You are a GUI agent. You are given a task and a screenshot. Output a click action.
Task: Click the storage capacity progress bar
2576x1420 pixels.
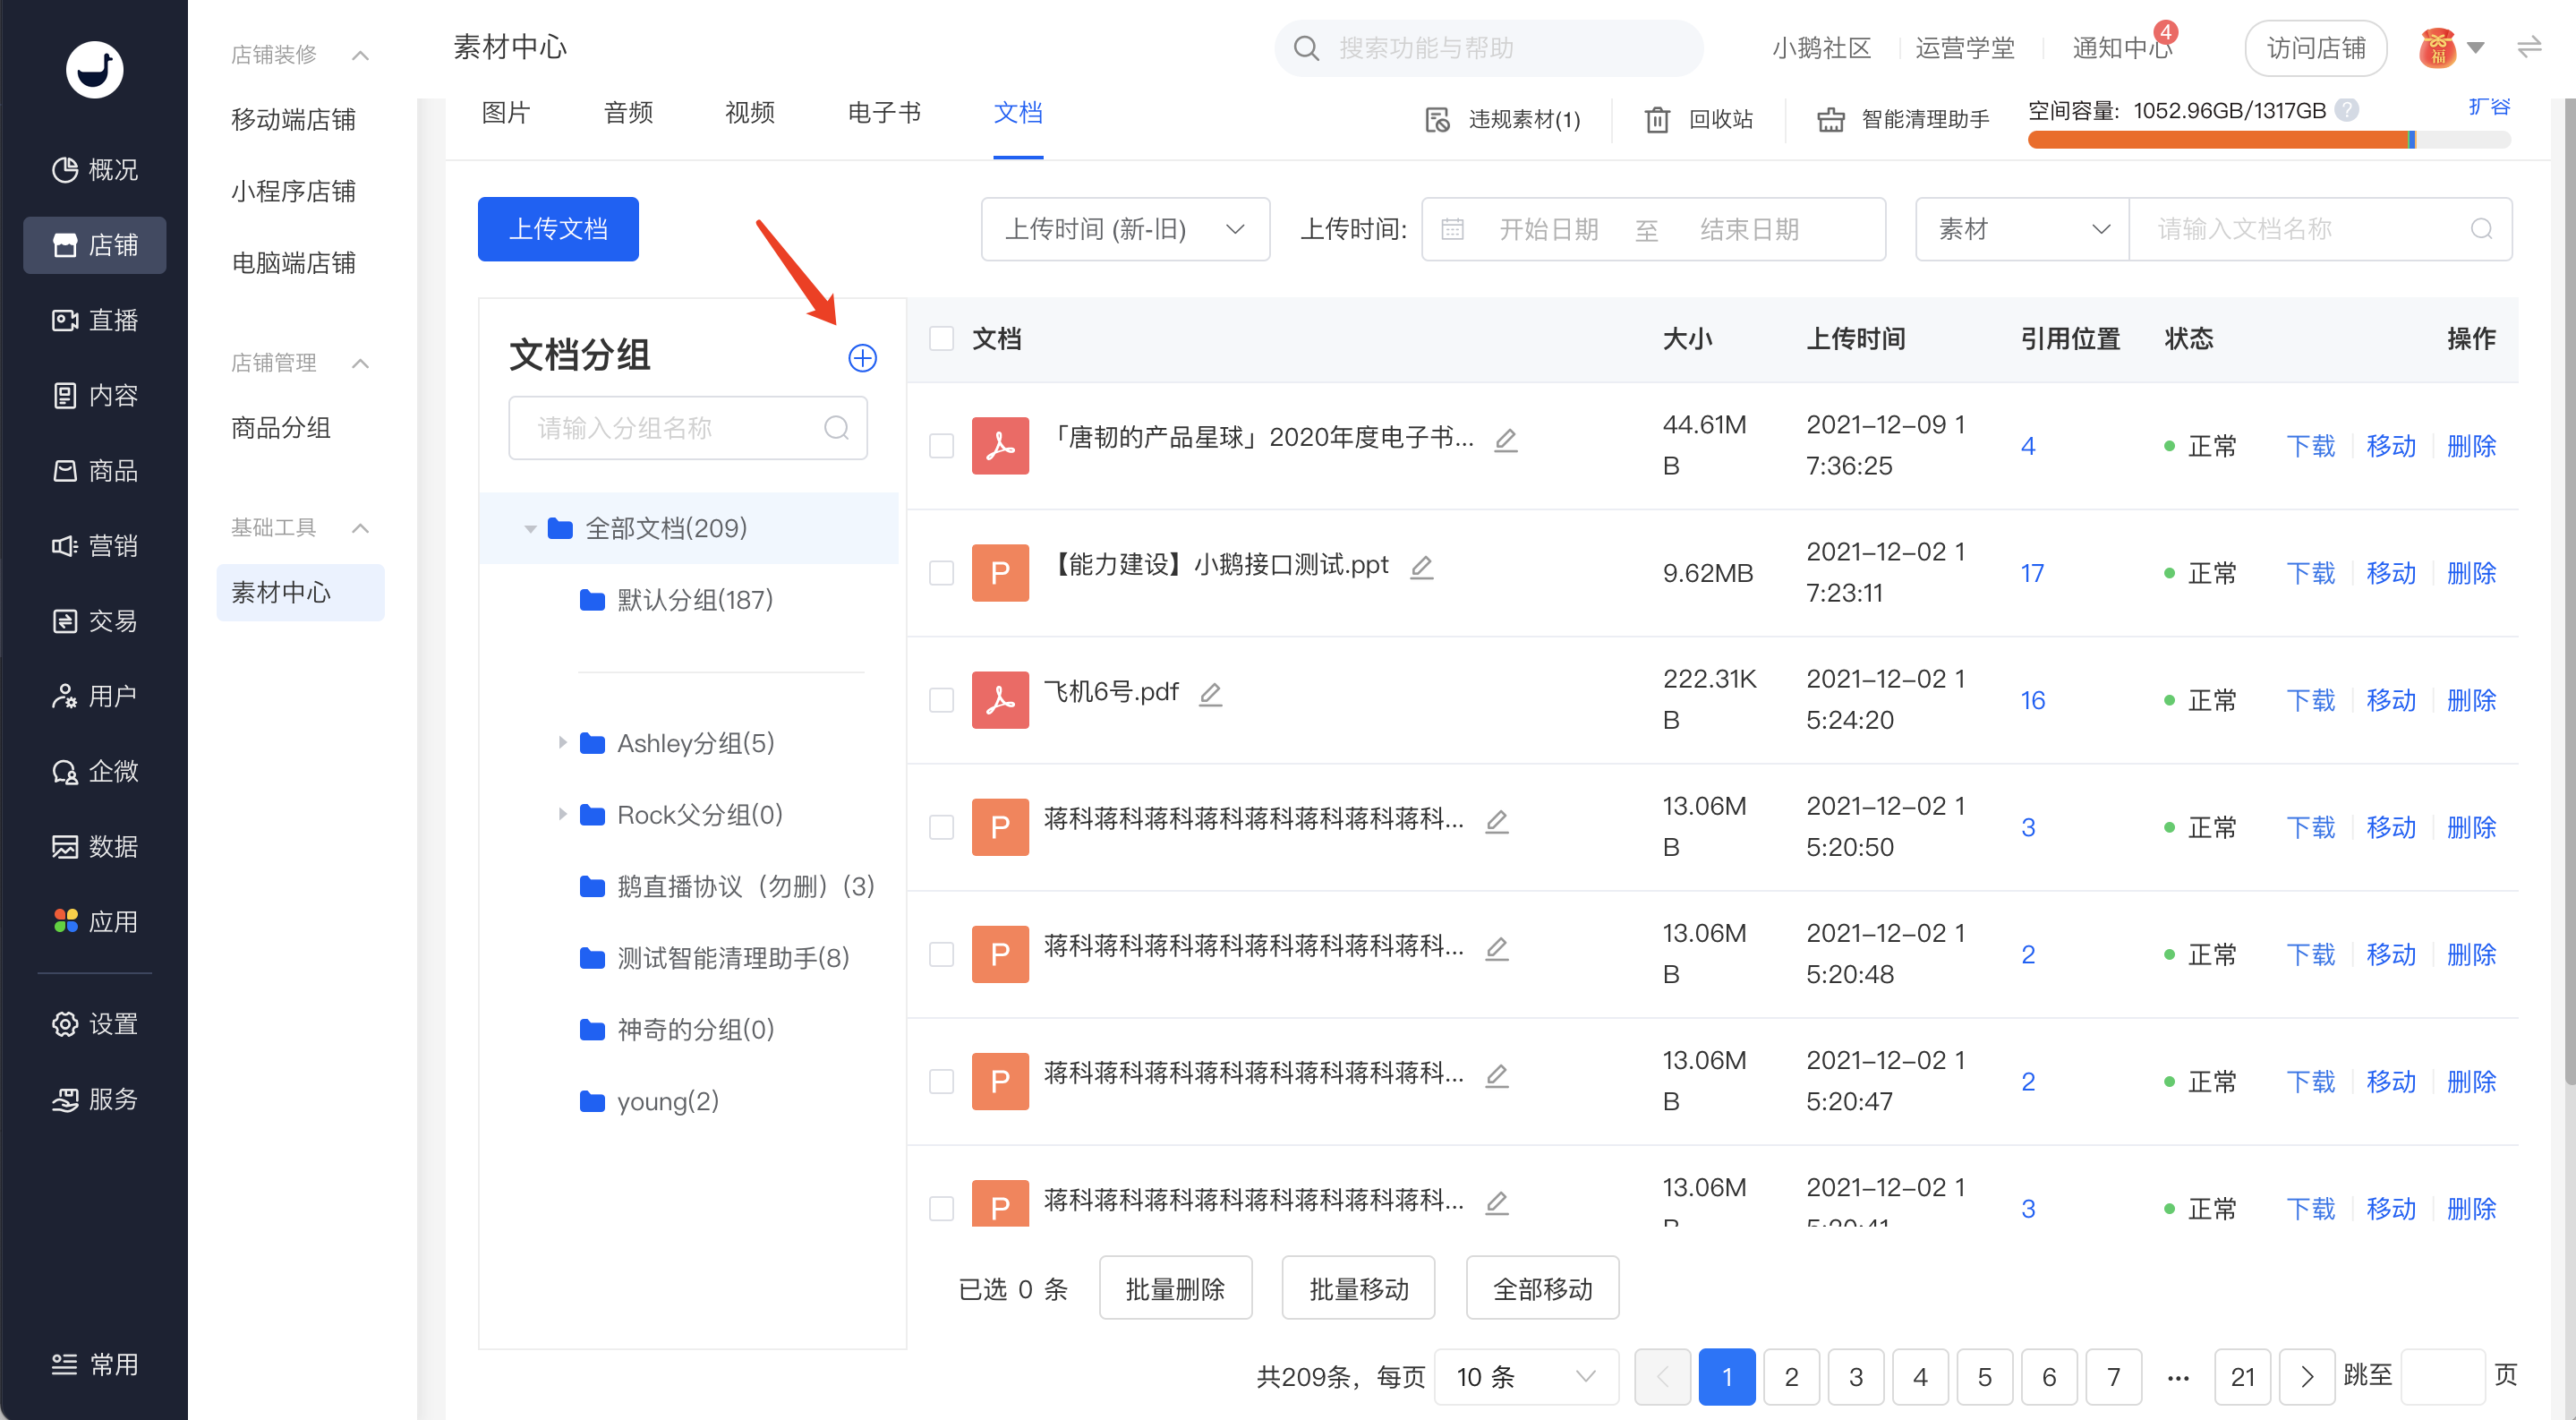pos(2268,140)
